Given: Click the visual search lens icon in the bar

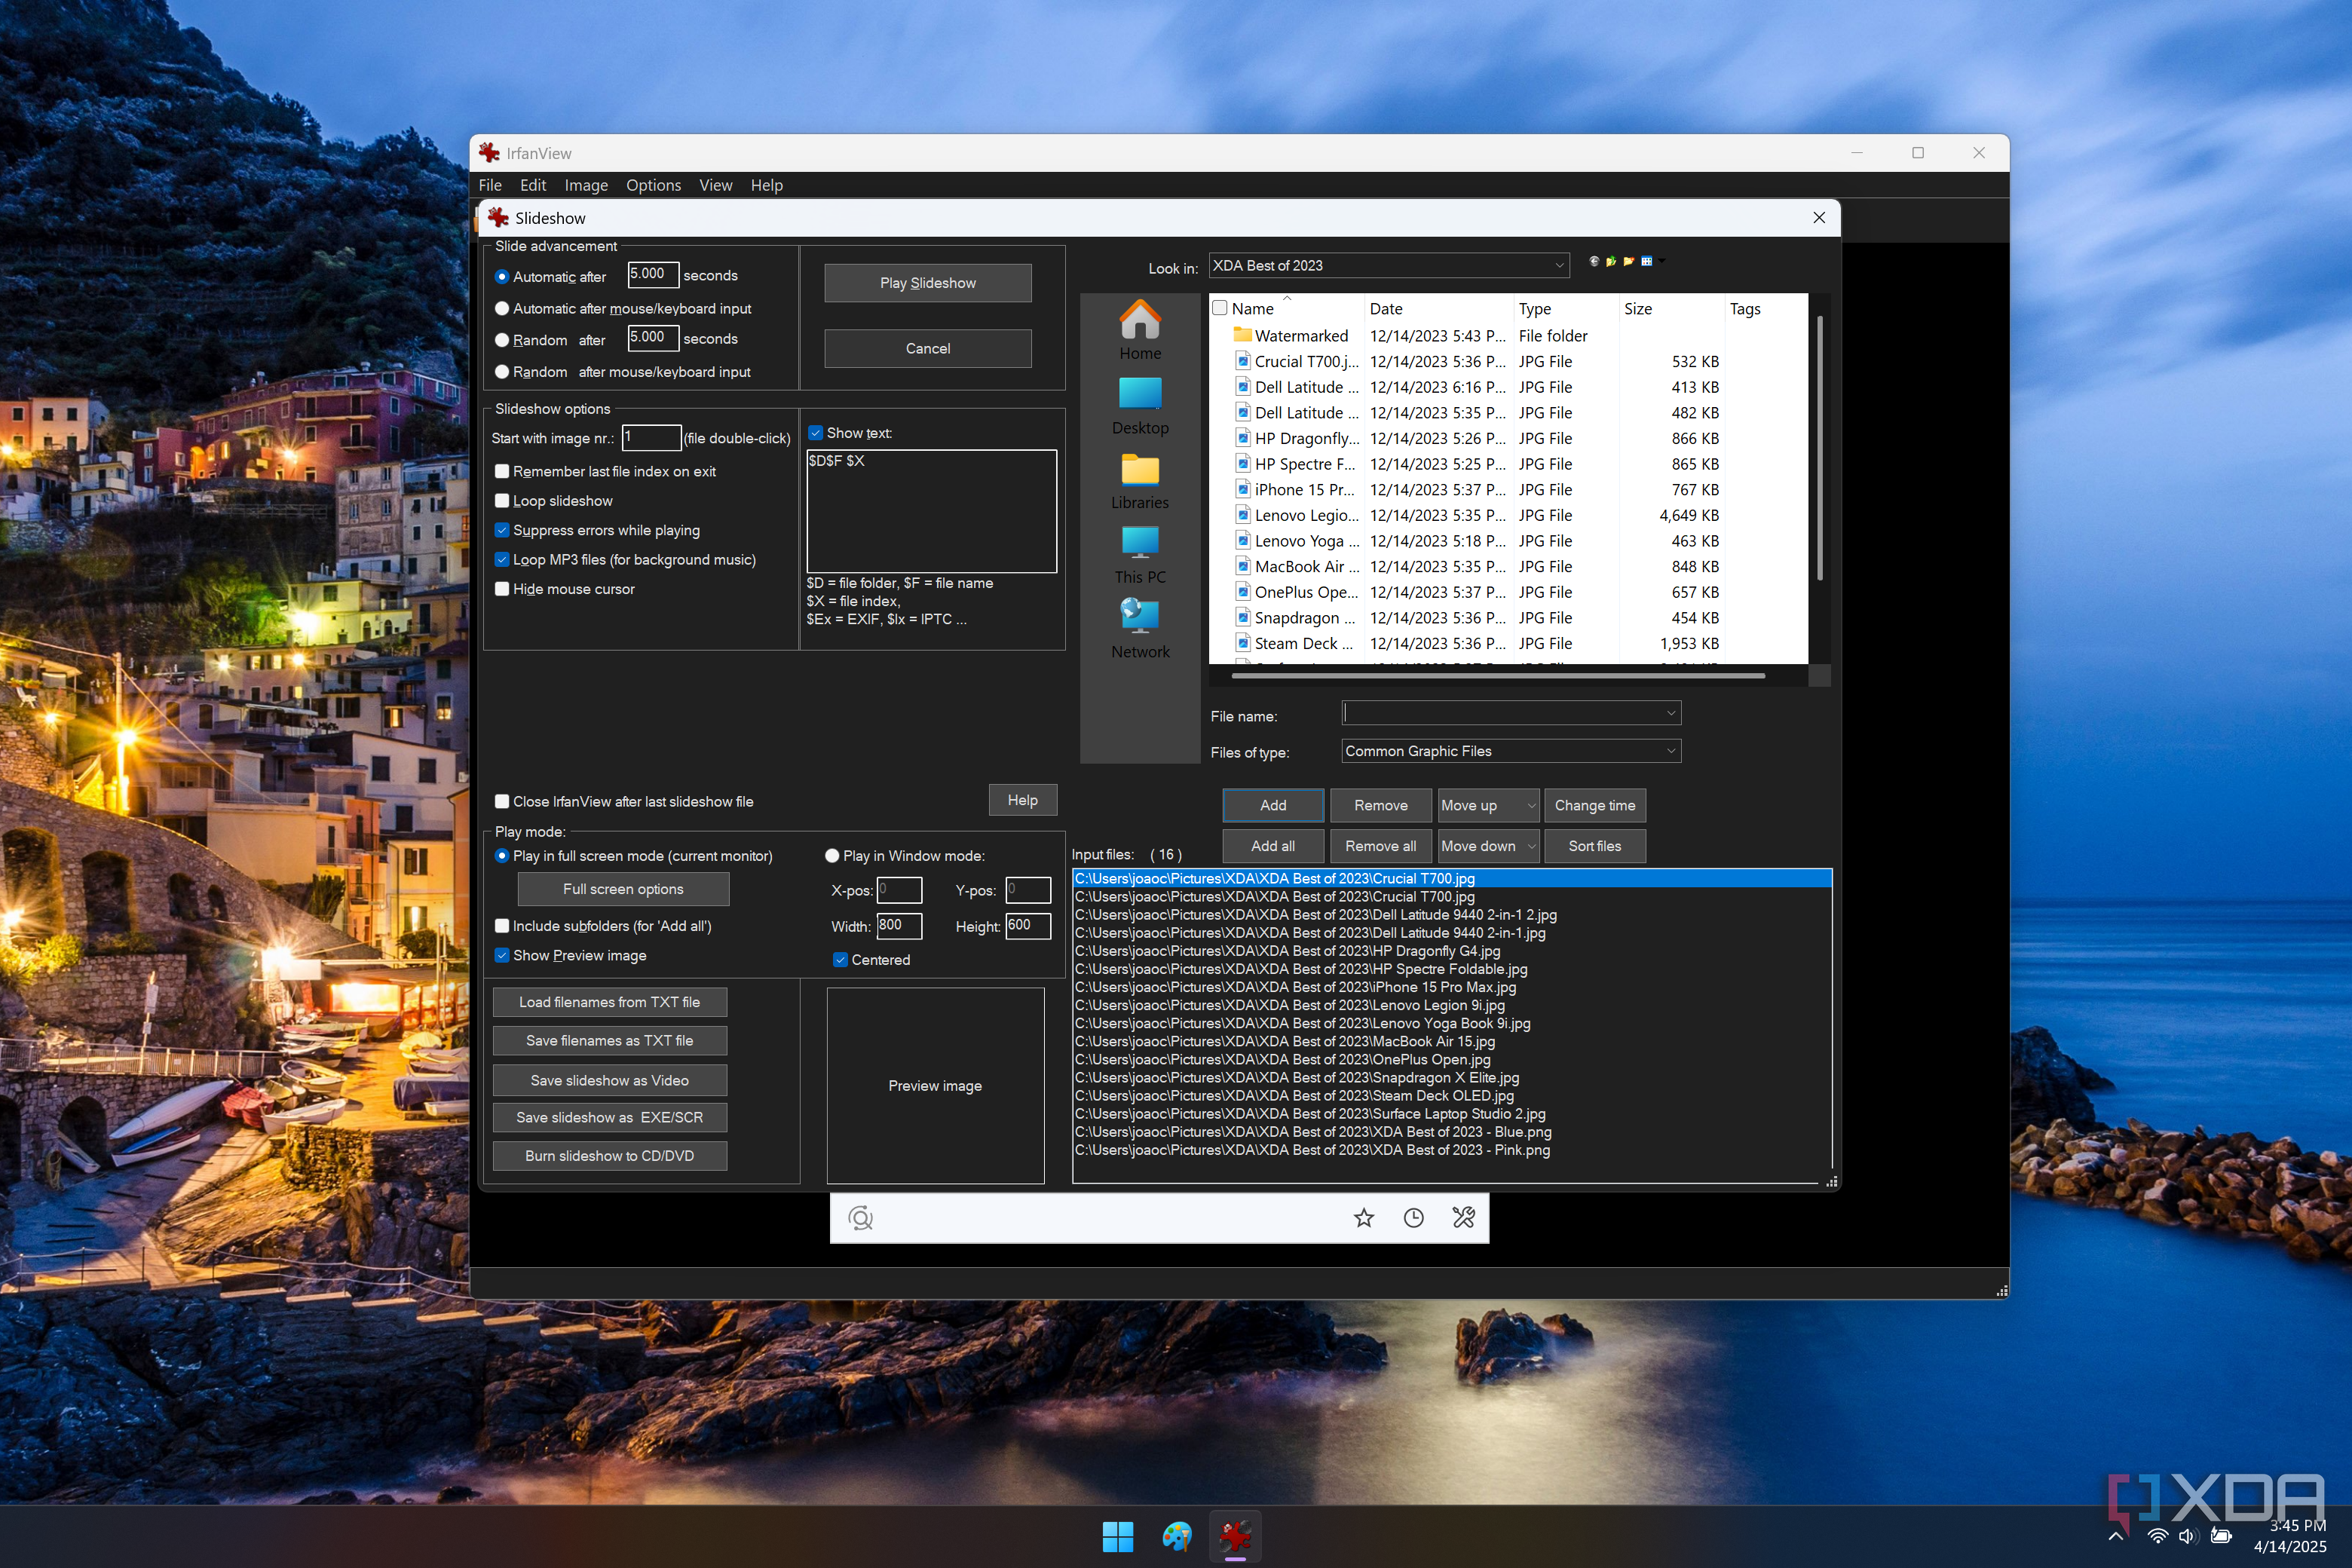Looking at the screenshot, I should 860,1218.
